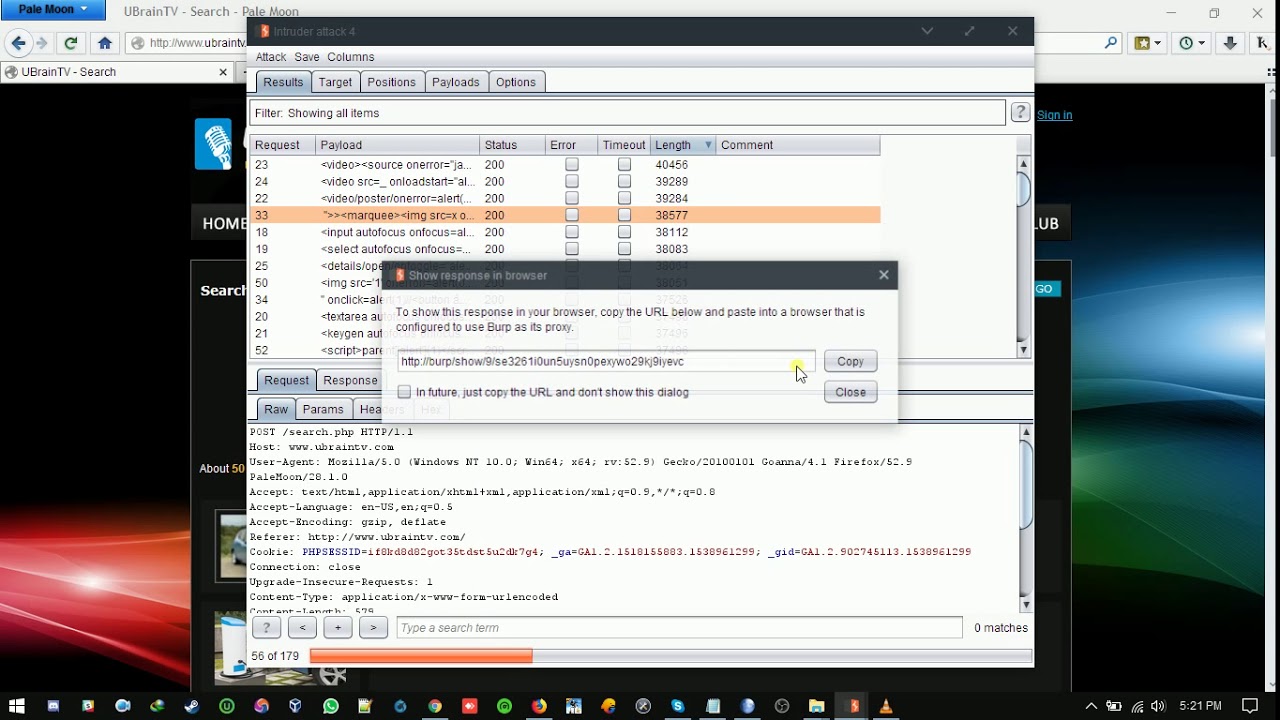Click the Intruder attack window chevron
Image resolution: width=1280 pixels, height=720 pixels.
tap(927, 31)
